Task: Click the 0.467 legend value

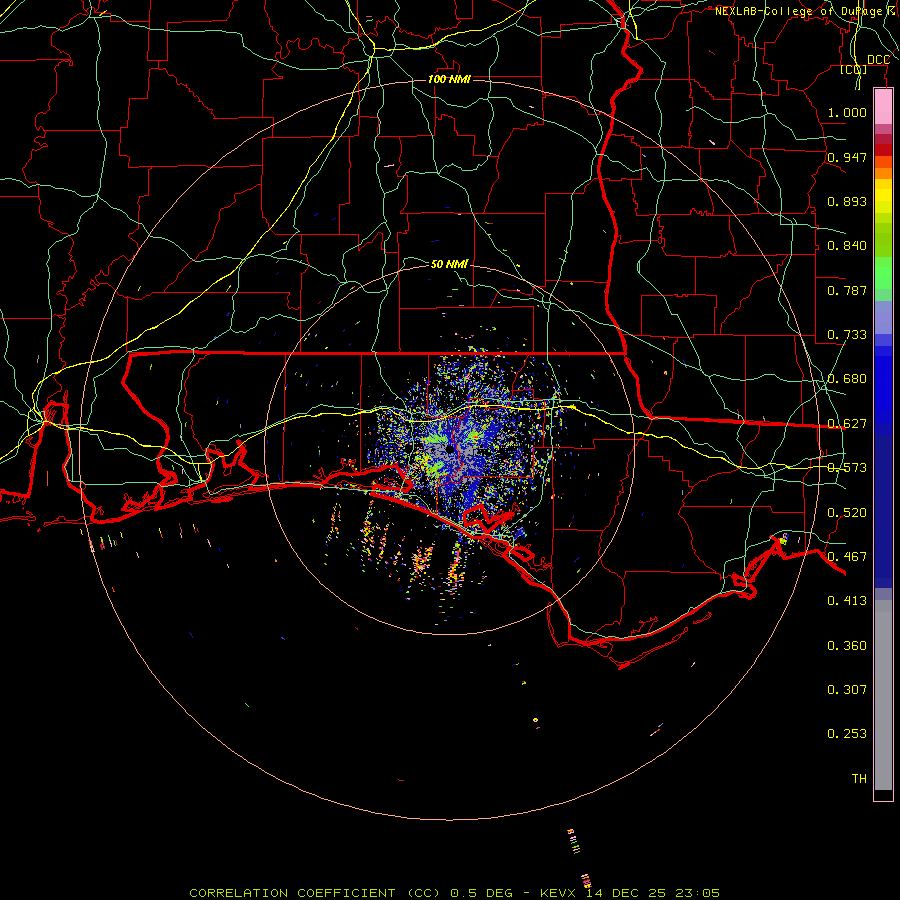Action: (x=847, y=557)
